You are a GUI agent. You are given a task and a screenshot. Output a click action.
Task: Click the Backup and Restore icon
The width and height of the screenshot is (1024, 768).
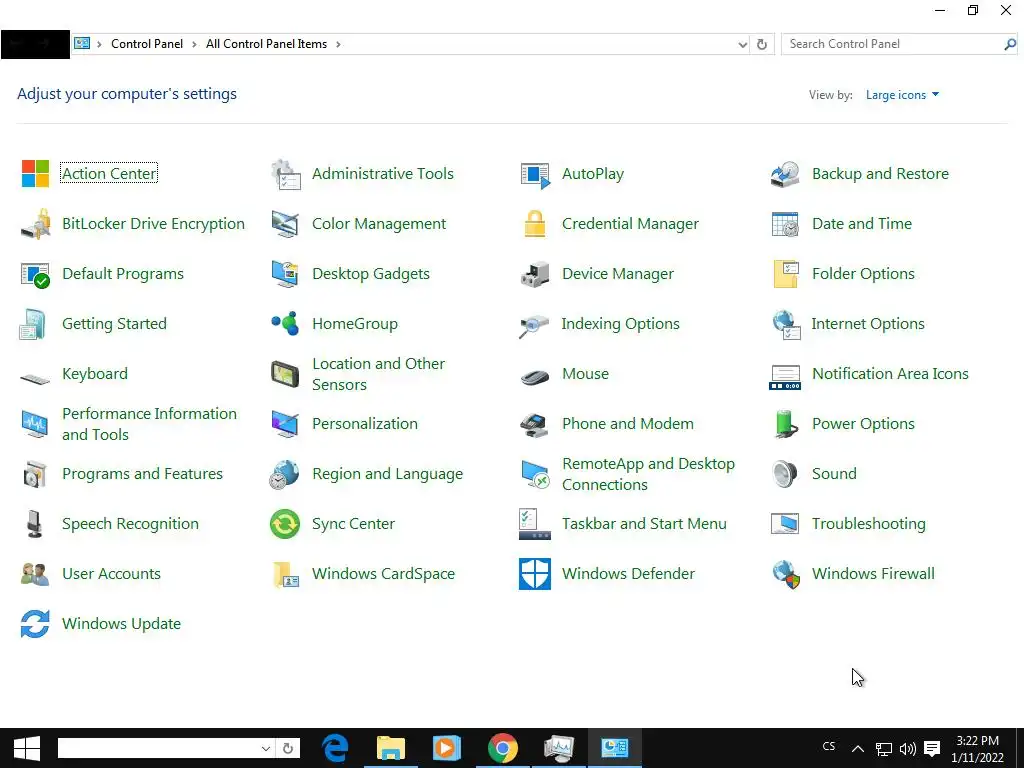point(785,174)
